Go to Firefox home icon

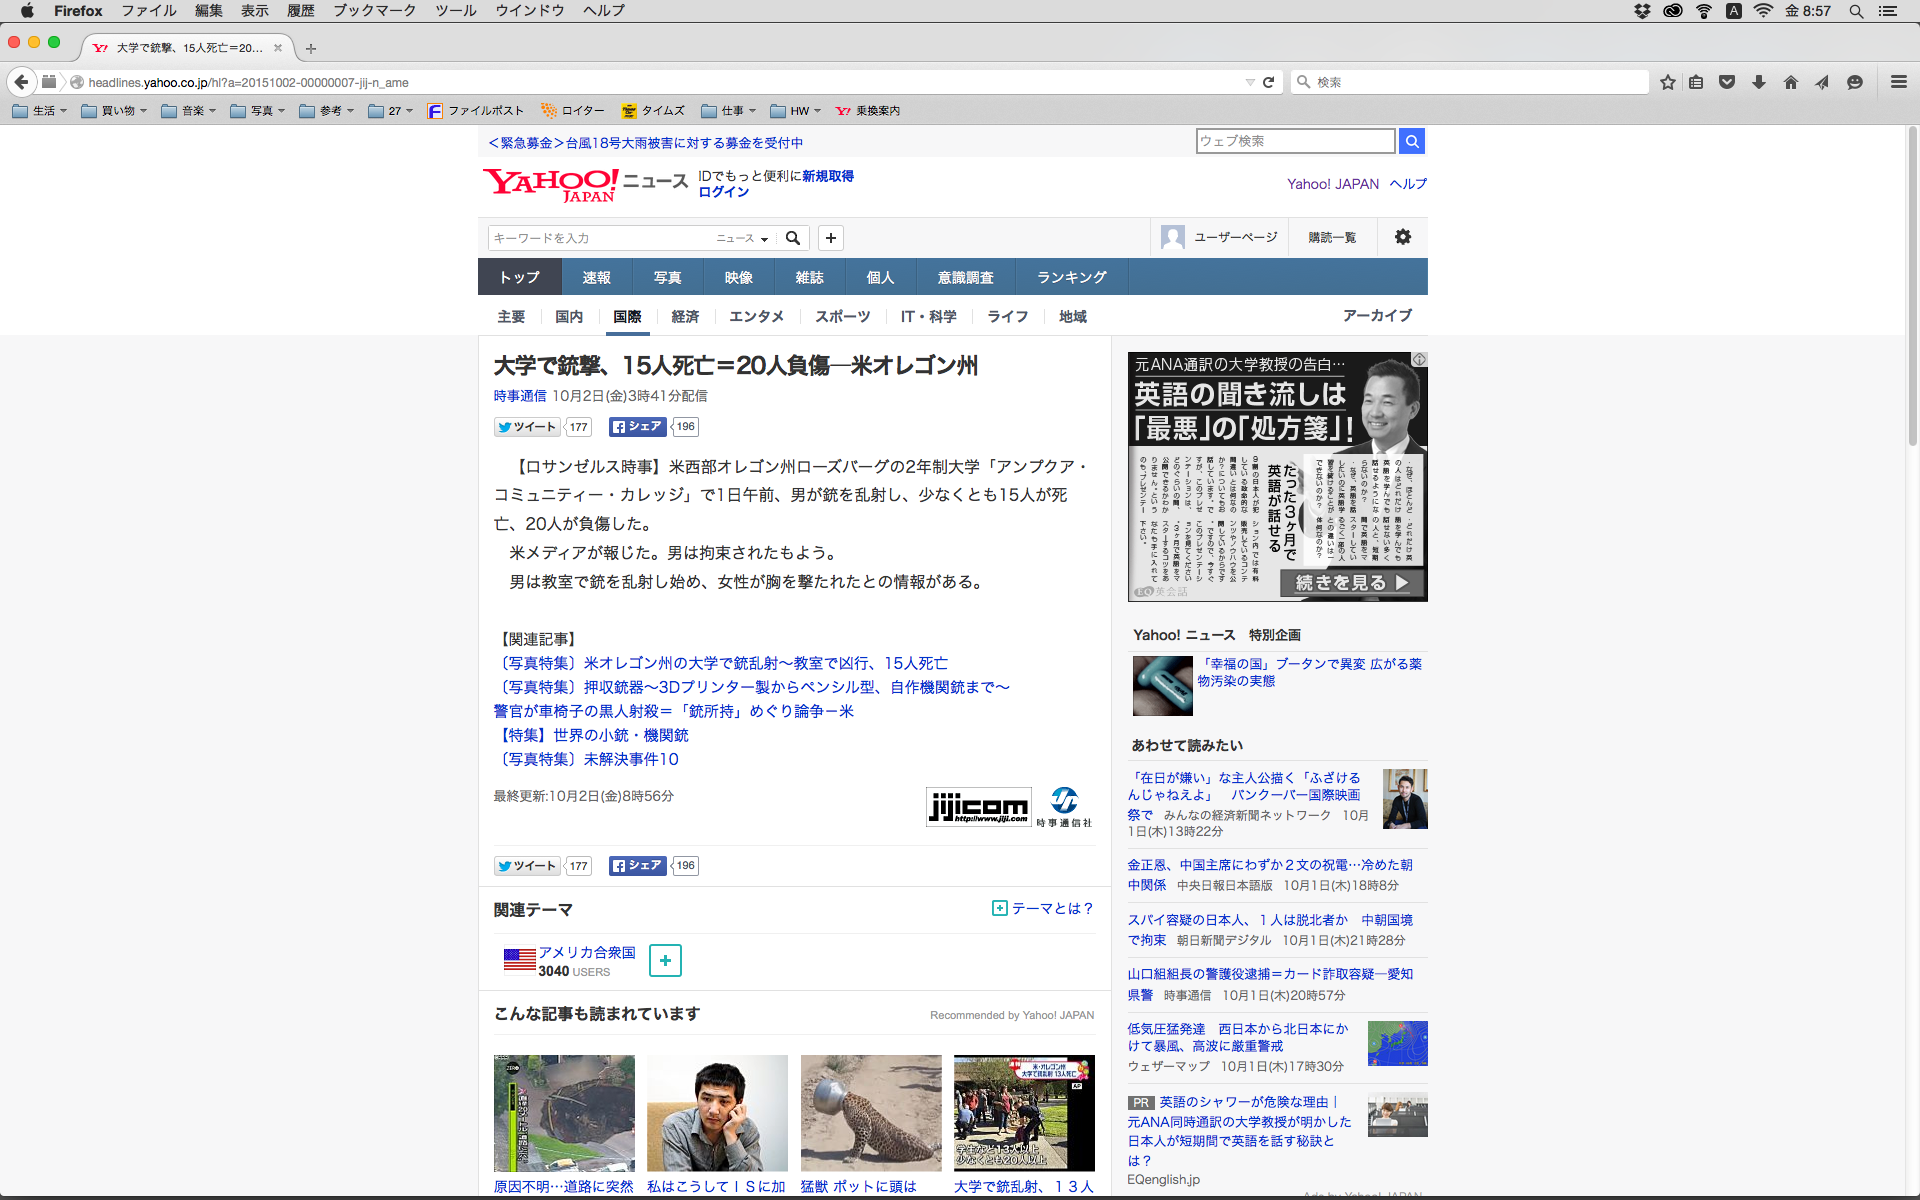[x=1791, y=82]
